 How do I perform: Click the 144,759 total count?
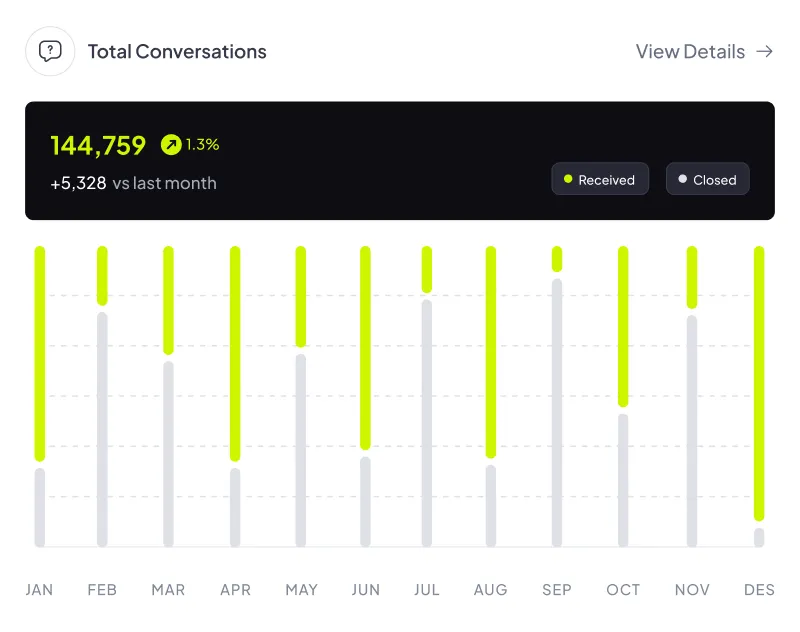pyautogui.click(x=98, y=145)
